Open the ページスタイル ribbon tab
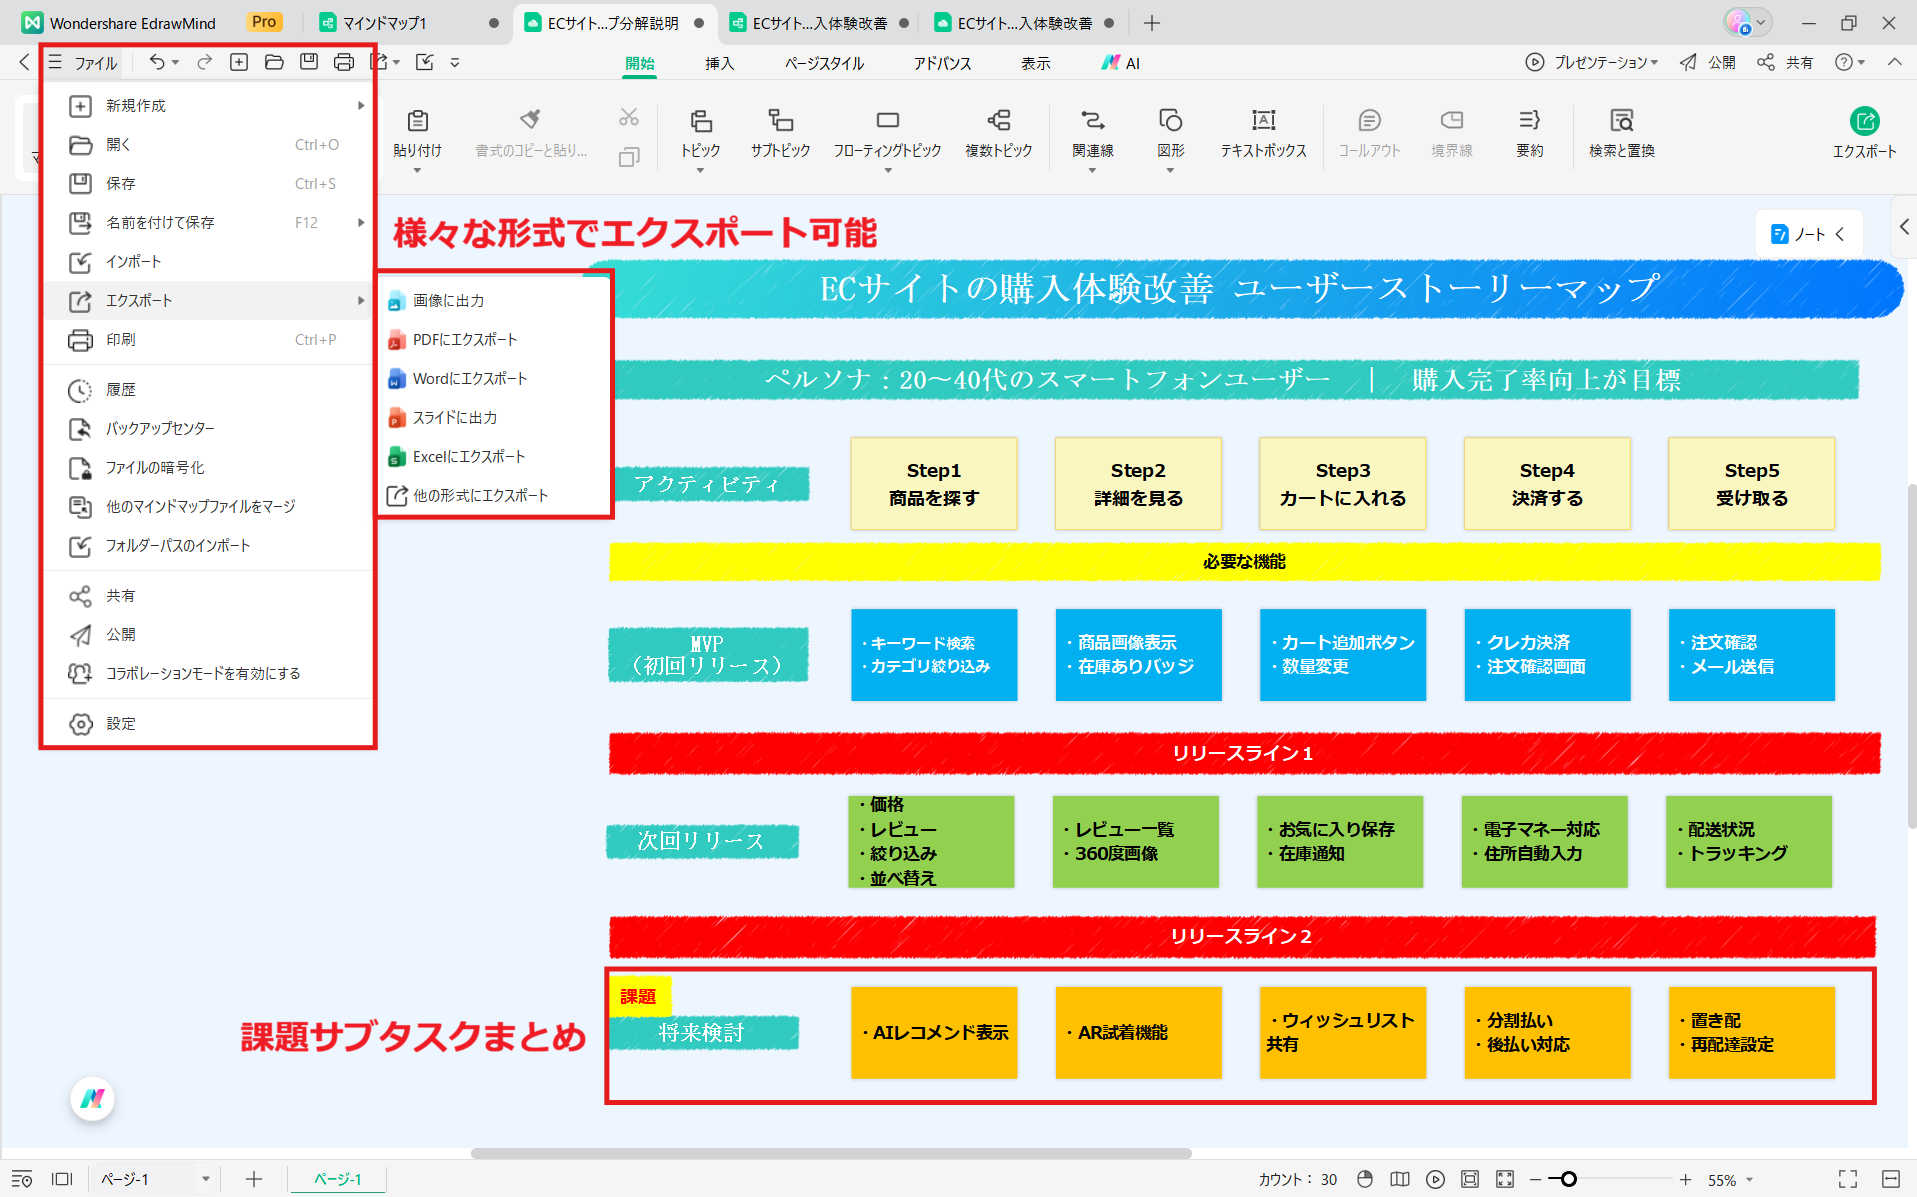1917x1197 pixels. coord(824,63)
